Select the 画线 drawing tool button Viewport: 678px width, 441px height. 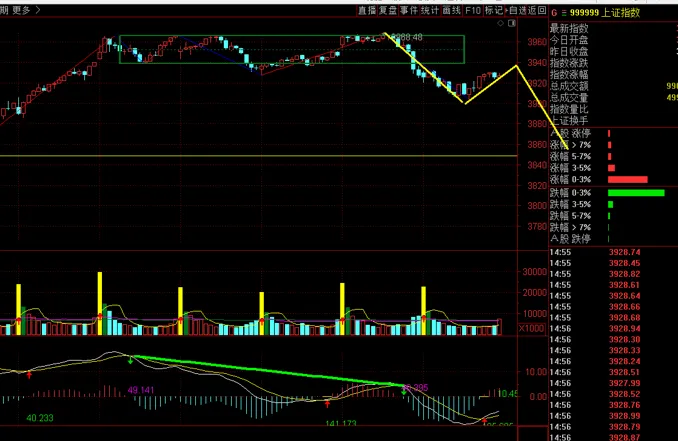tap(451, 10)
